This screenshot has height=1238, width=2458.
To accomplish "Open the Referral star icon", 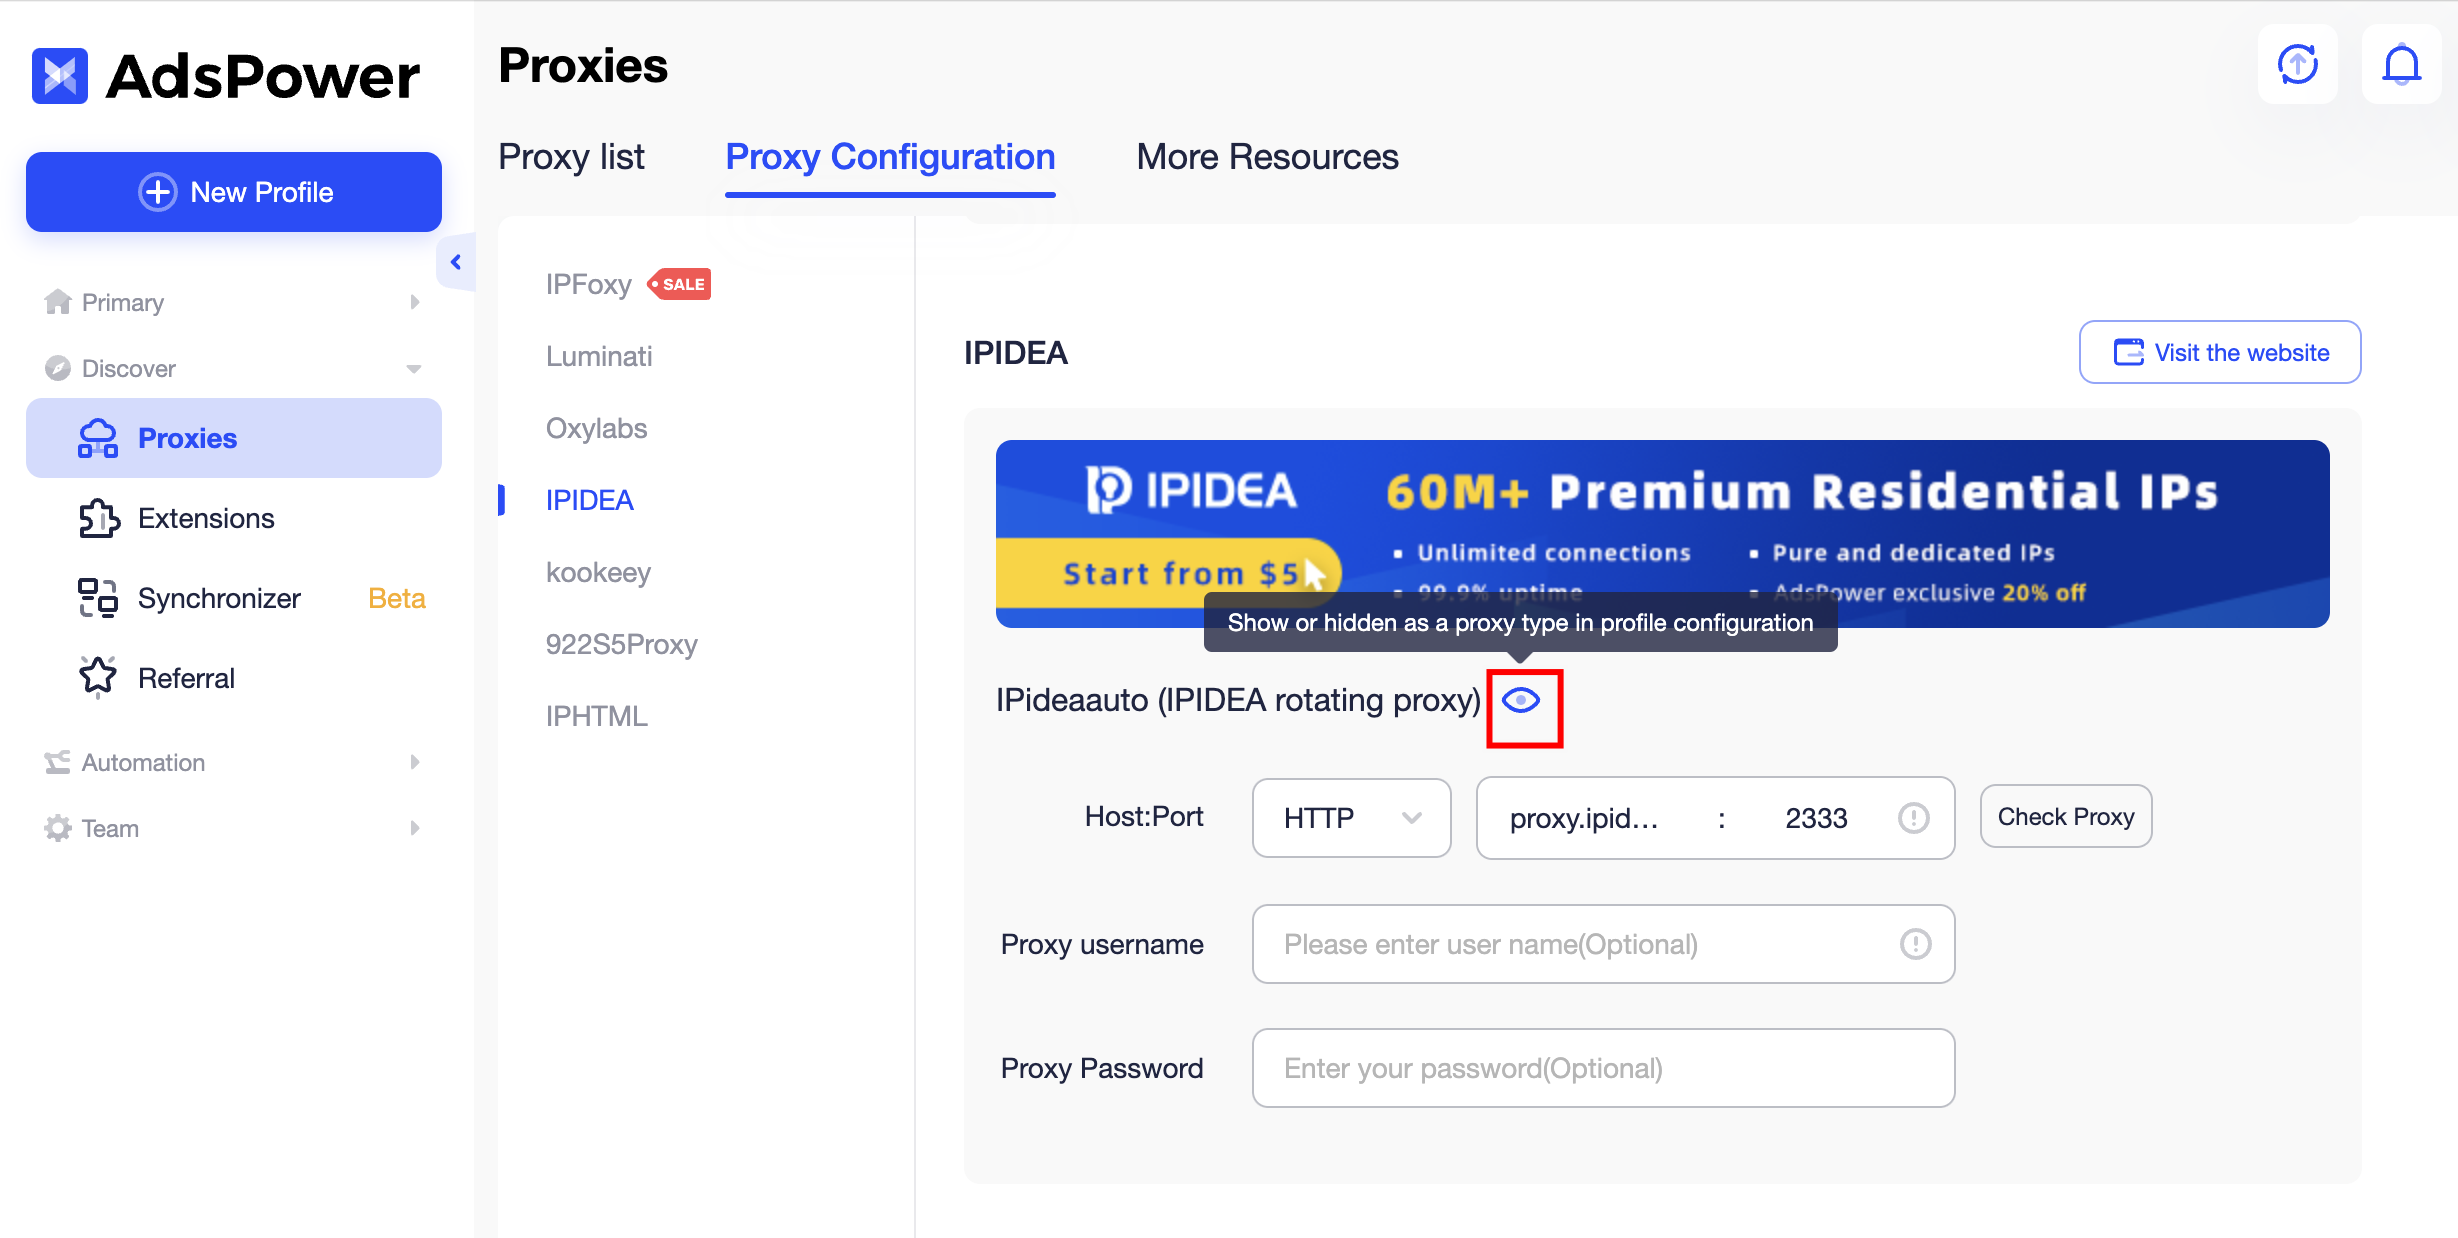I will (97, 677).
